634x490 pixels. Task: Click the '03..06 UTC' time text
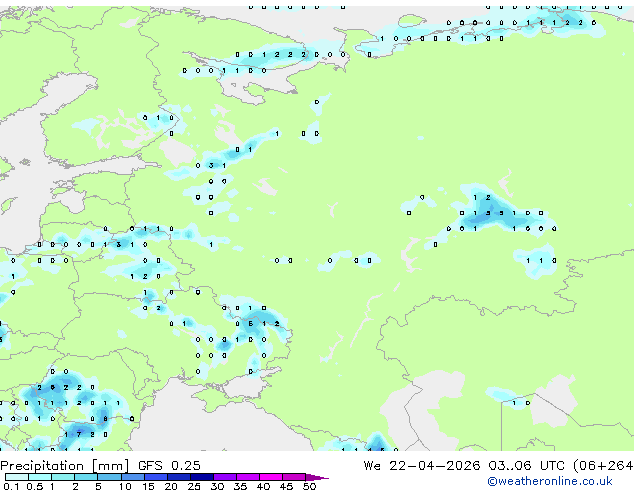click(526, 466)
